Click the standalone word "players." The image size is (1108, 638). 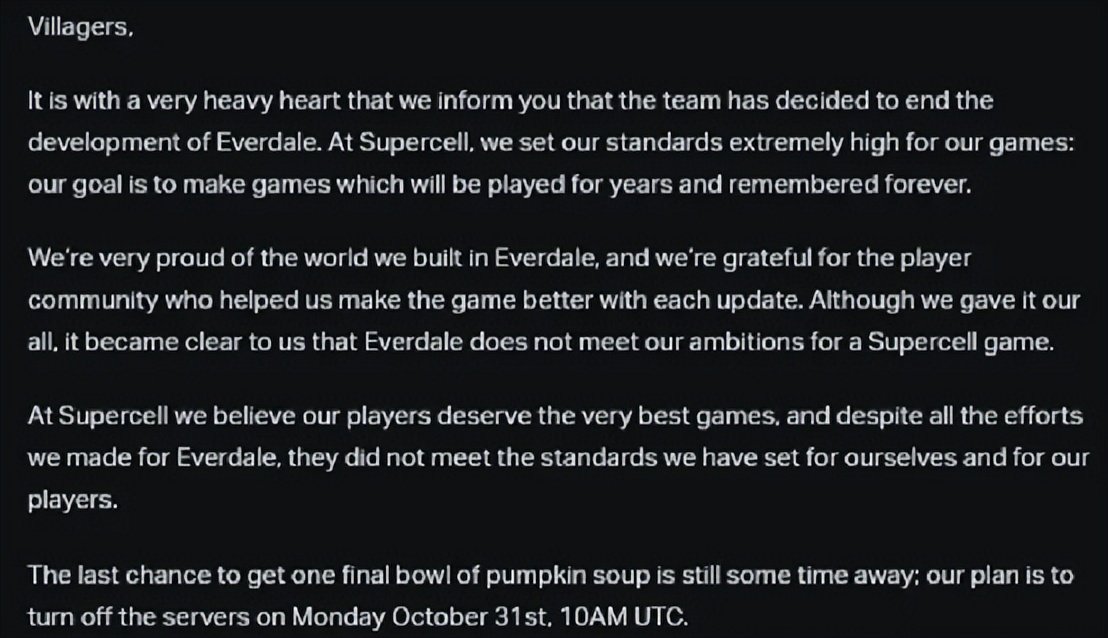pyautogui.click(x=72, y=501)
